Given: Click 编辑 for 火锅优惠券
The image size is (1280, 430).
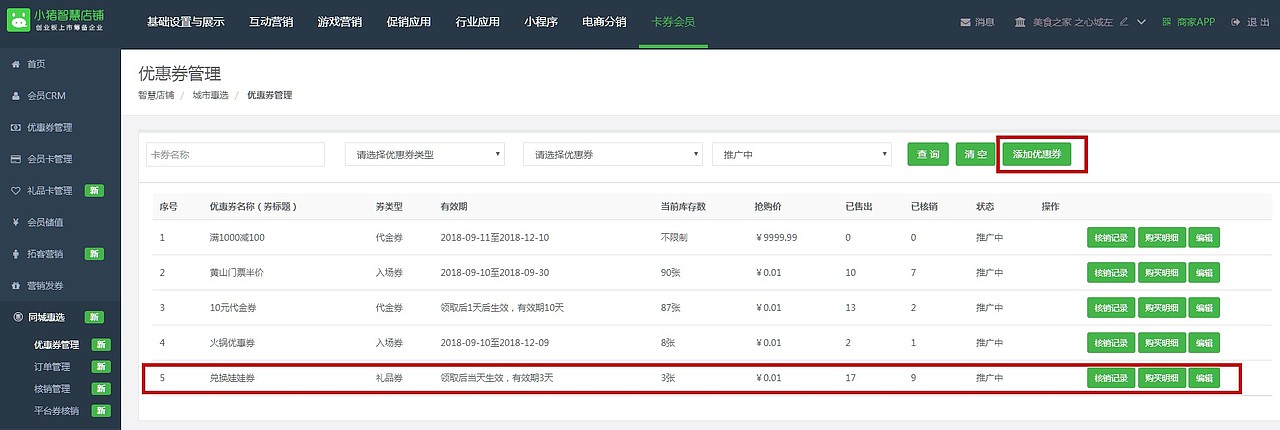Looking at the screenshot, I should pos(1204,343).
